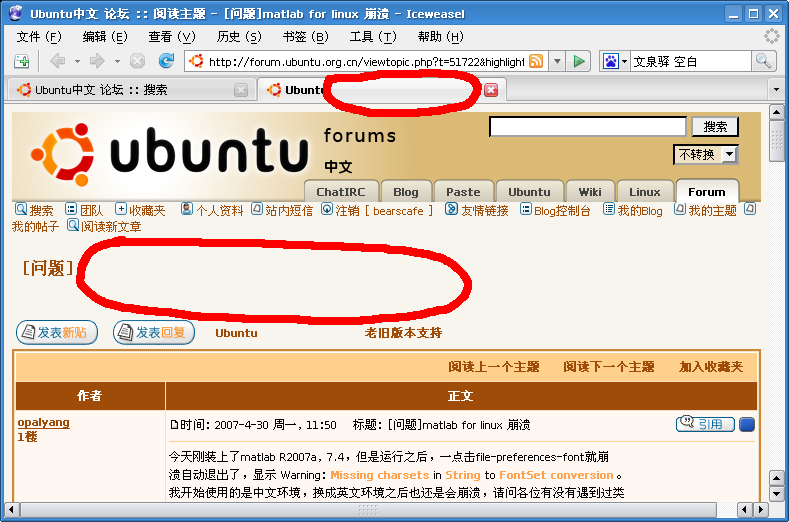Open the 老旧版本支持 forum link
Screen dimensions: 789x522
pos(403,333)
